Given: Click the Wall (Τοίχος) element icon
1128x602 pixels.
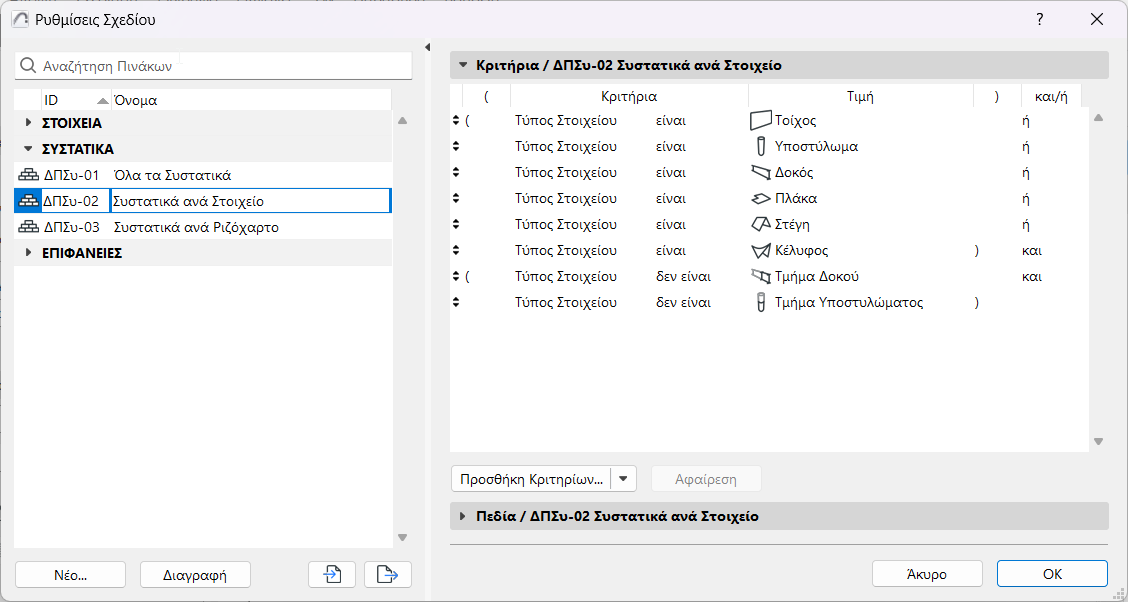Looking at the screenshot, I should click(x=761, y=120).
